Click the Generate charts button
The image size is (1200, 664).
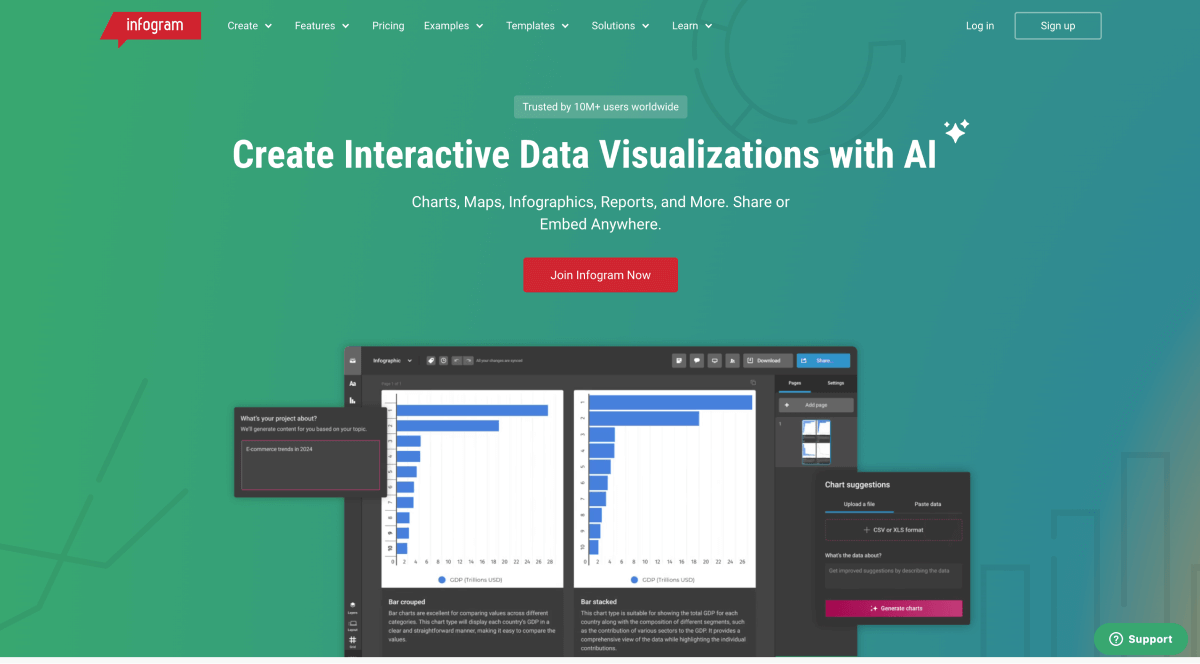(x=894, y=608)
